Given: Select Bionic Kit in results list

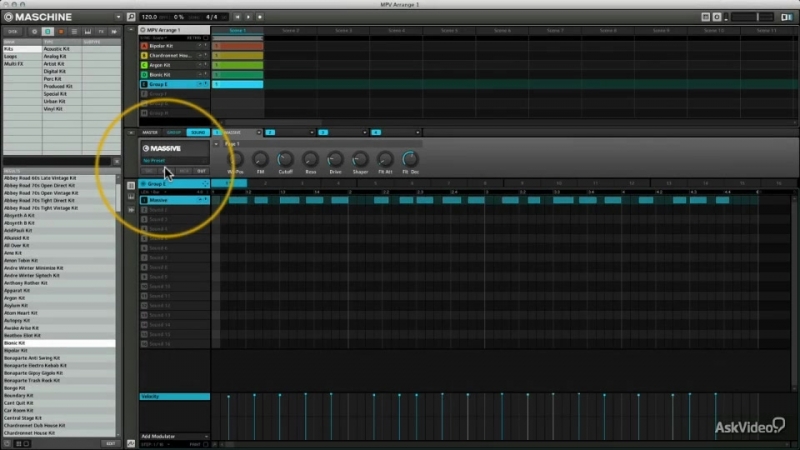Looking at the screenshot, I should tap(59, 343).
